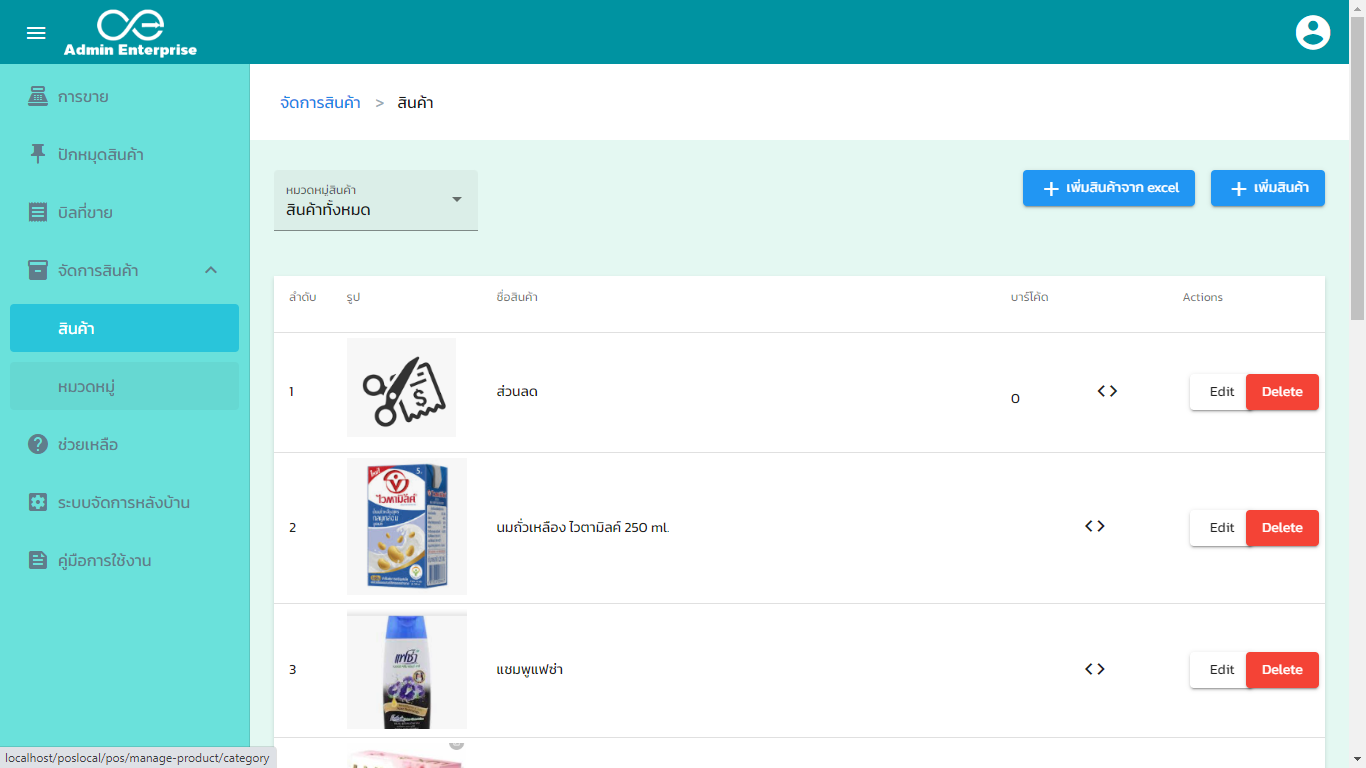Click the เพิ่มสินค้าจาก excel button

point(1108,187)
